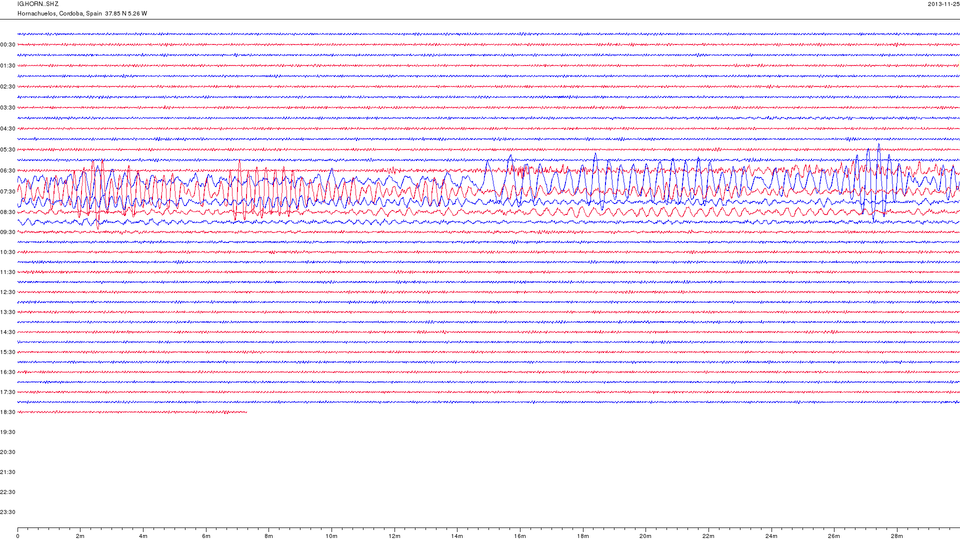Select the 22:30 time label
The width and height of the screenshot is (960, 540).
pos(8,492)
